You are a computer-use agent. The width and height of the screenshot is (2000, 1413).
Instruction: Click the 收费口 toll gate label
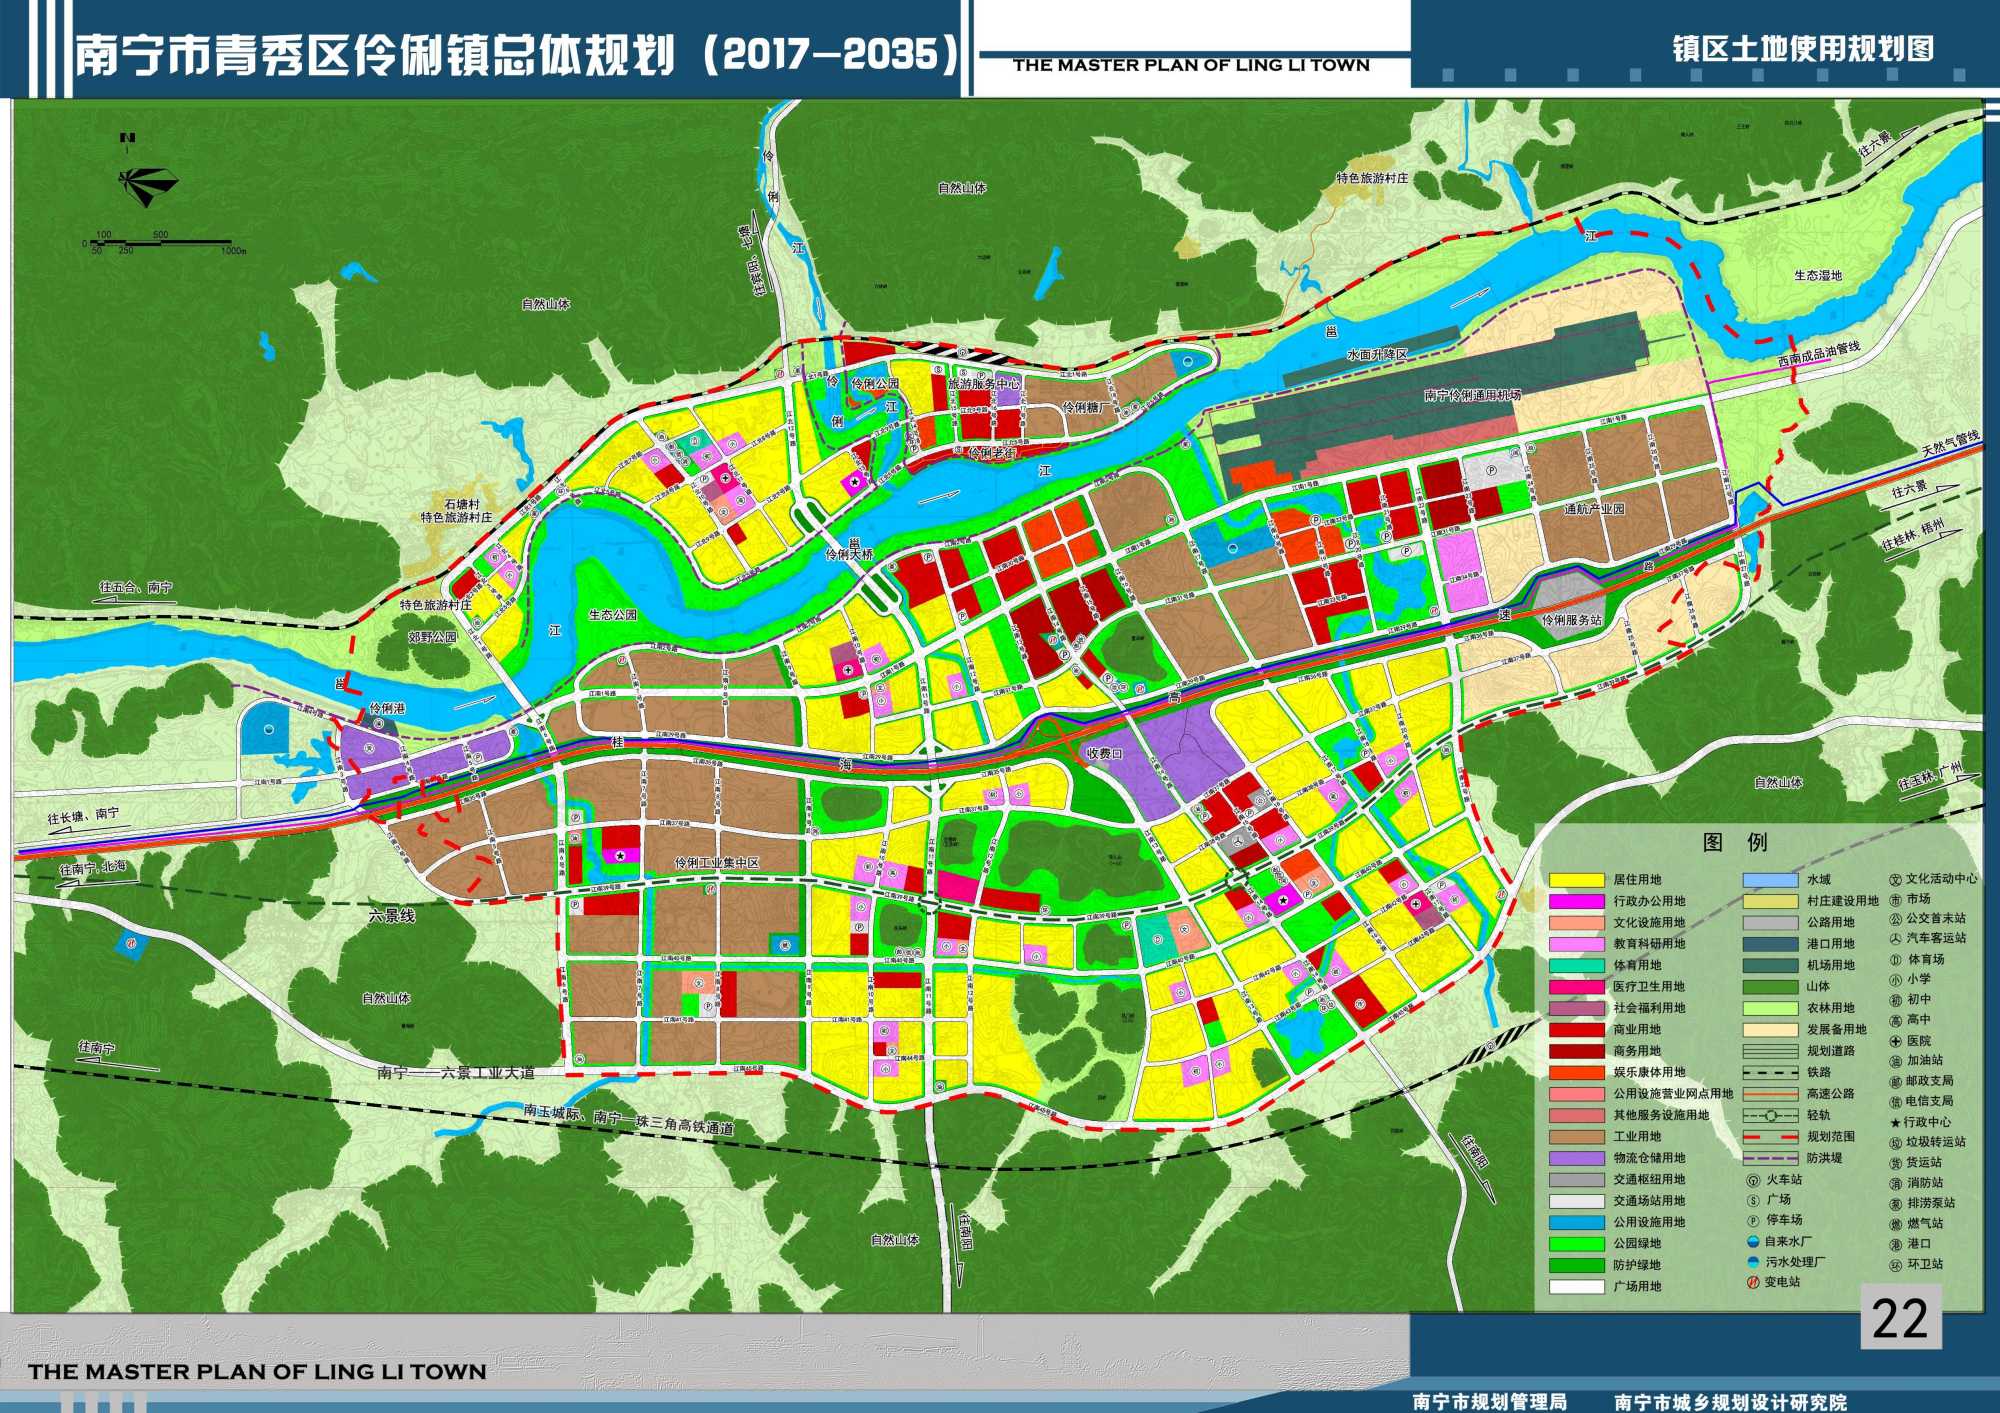1105,753
